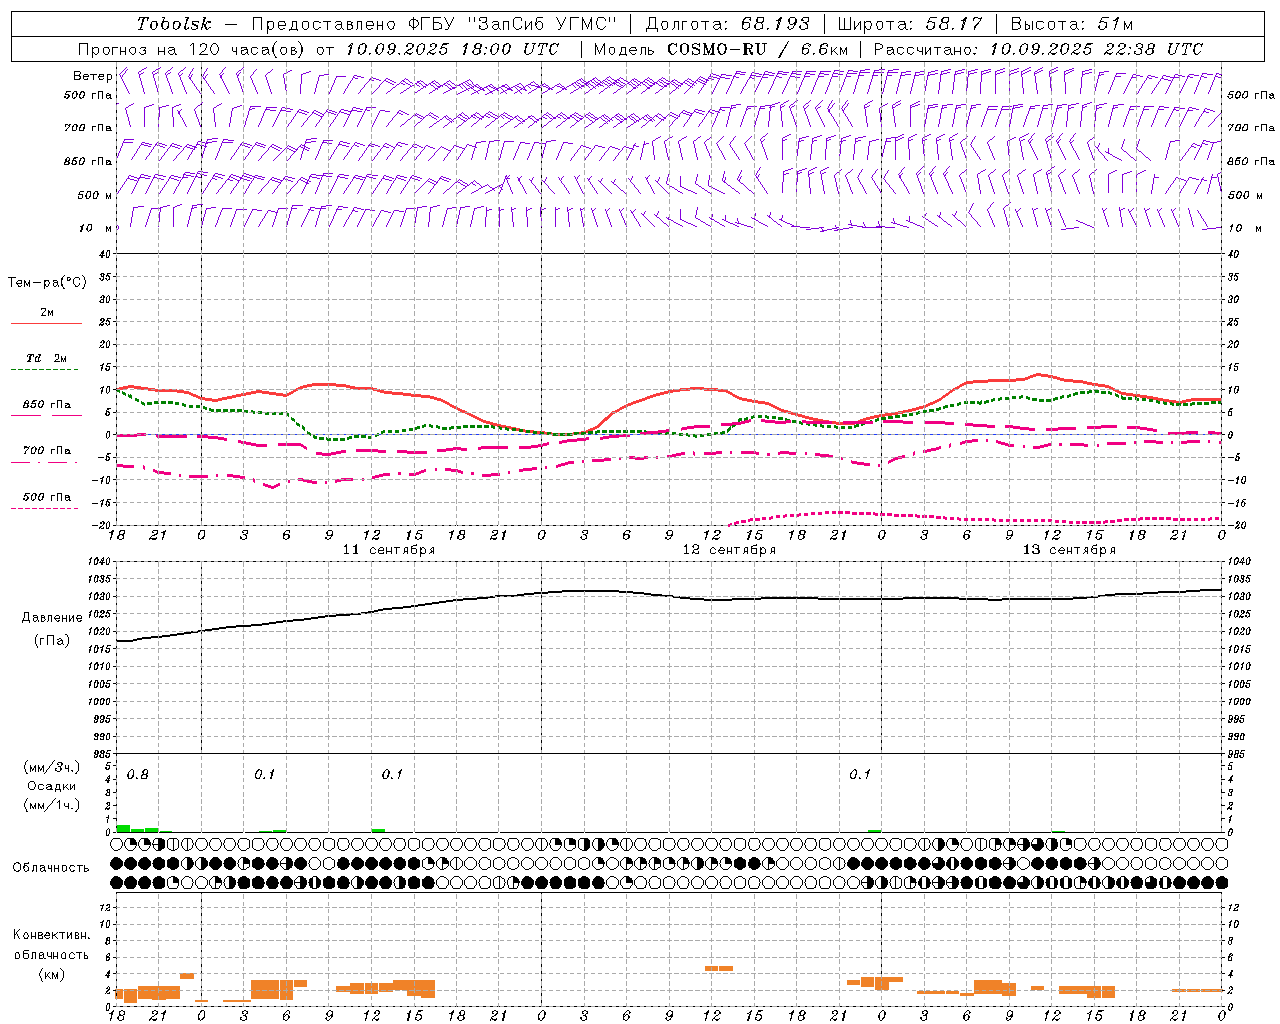The image size is (1280, 1024).
Task: Click the "(гПа)" pressure unit label
Action: click(52, 641)
